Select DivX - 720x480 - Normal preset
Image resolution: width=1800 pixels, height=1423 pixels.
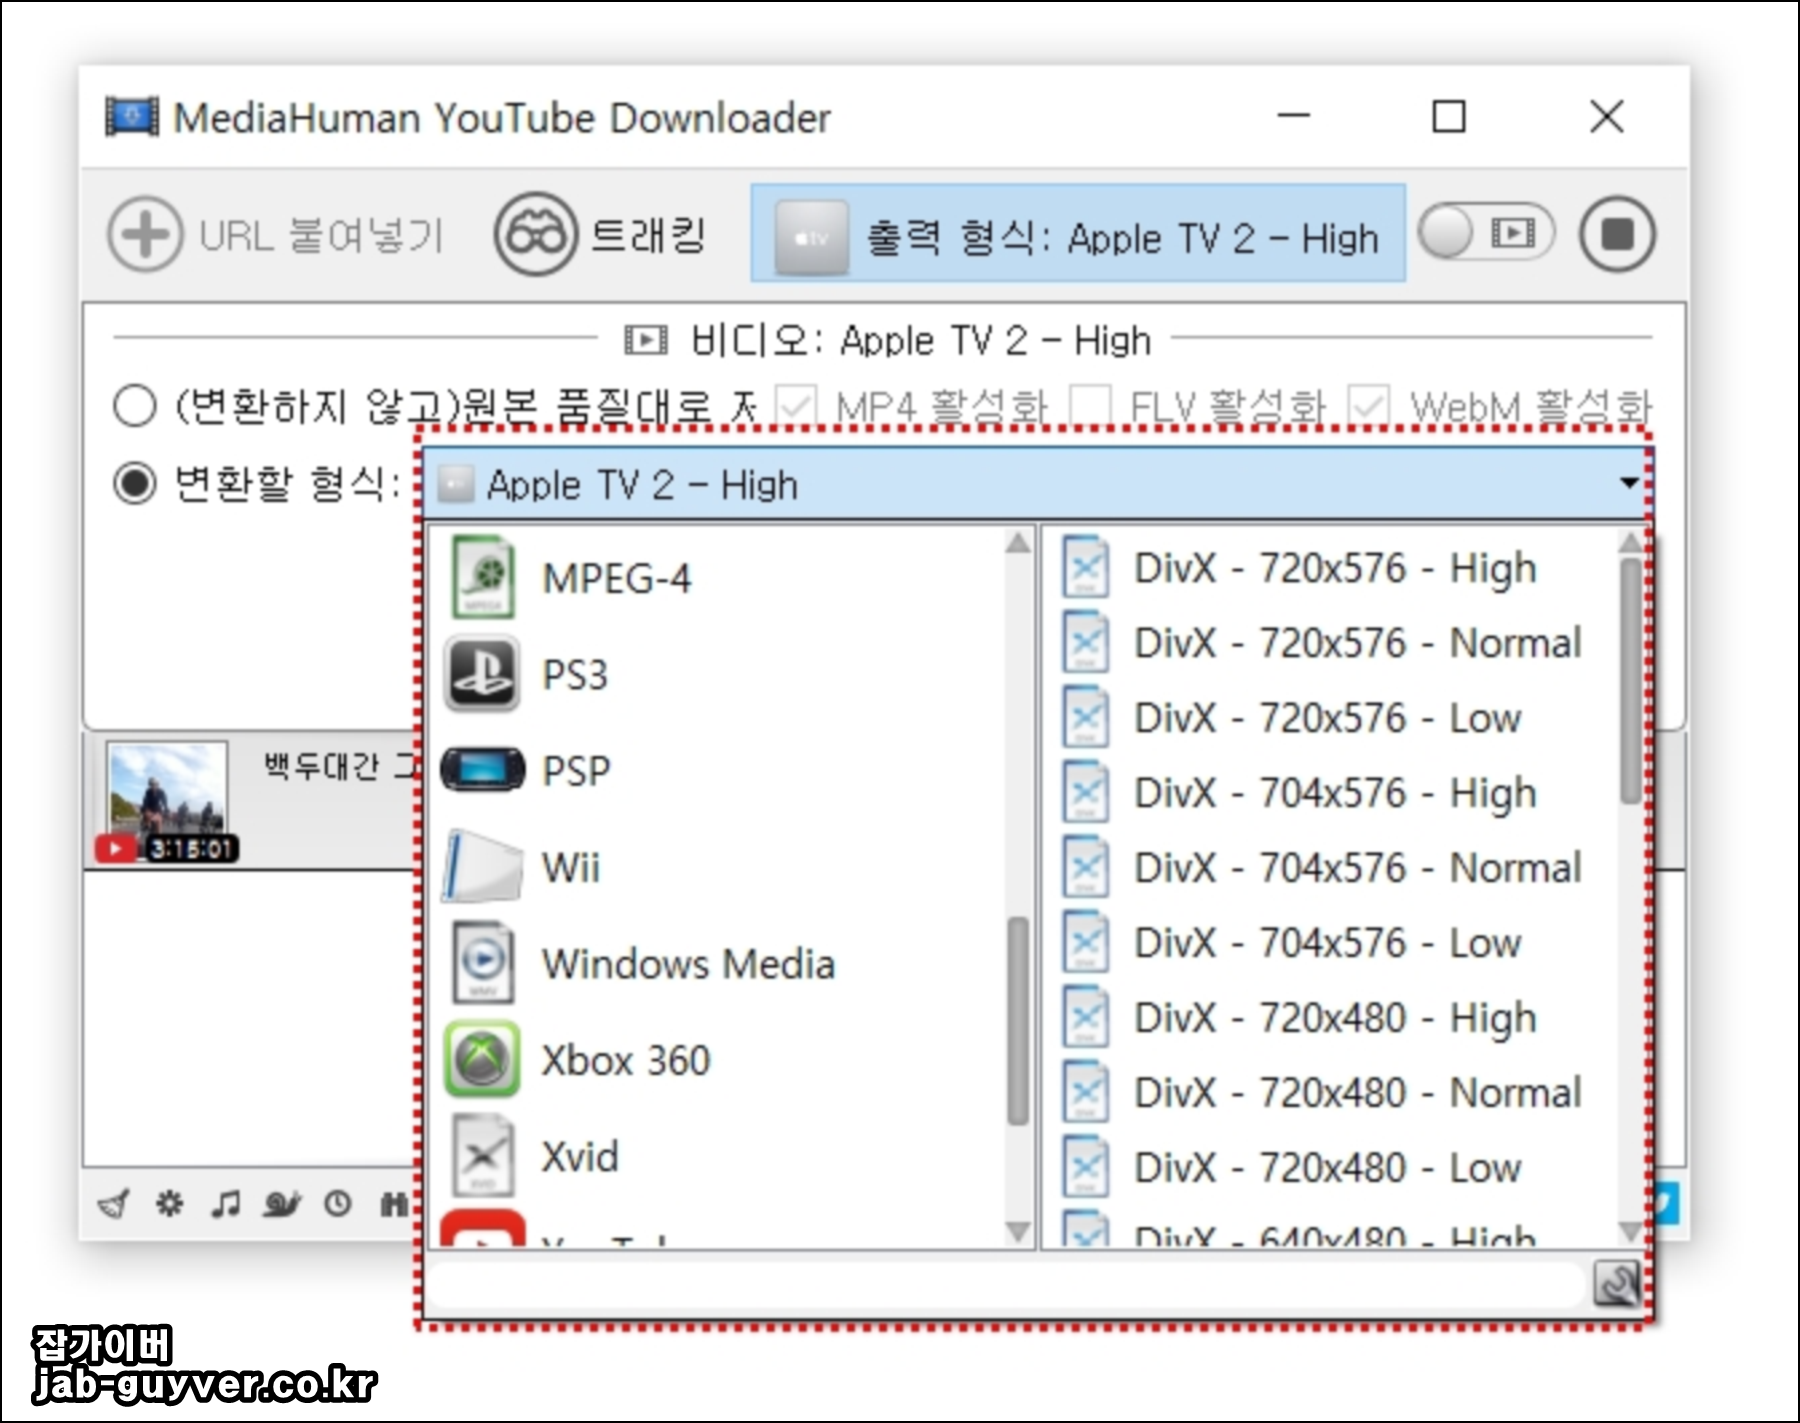pos(1330,1093)
